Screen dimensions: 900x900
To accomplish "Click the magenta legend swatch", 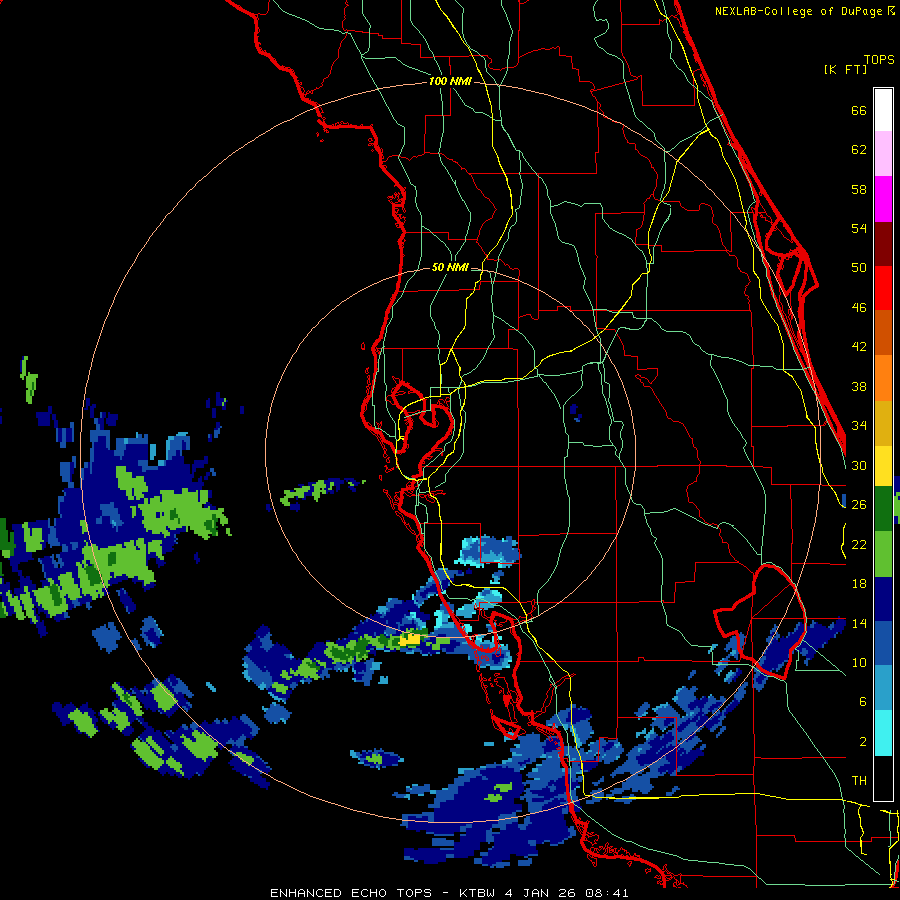I will 883,199.
